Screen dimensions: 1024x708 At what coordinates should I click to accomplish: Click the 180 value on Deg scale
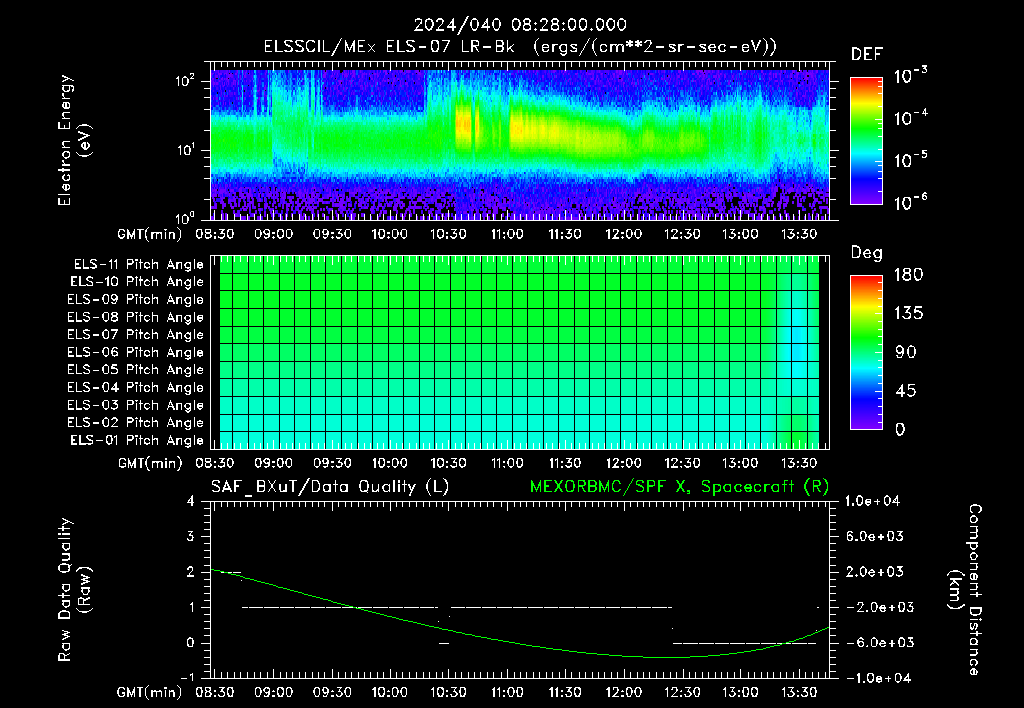908,275
